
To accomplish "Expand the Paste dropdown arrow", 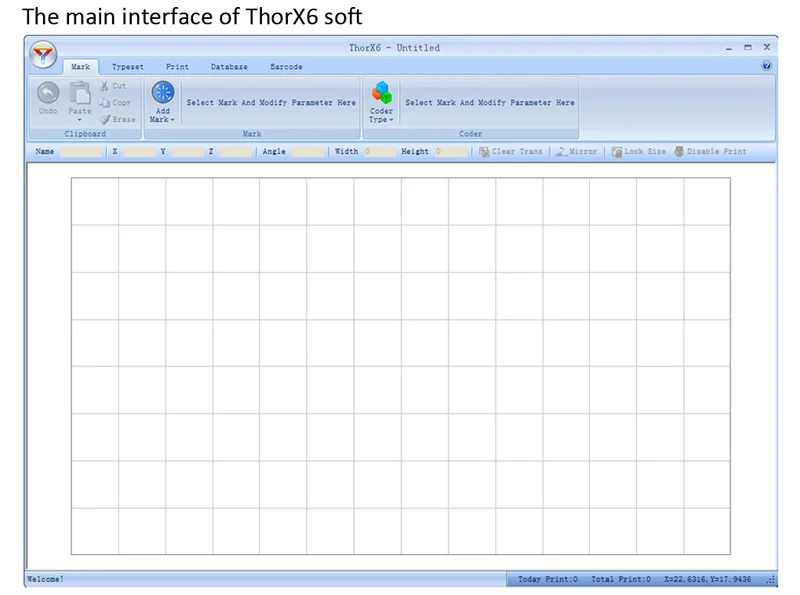I will (80, 120).
